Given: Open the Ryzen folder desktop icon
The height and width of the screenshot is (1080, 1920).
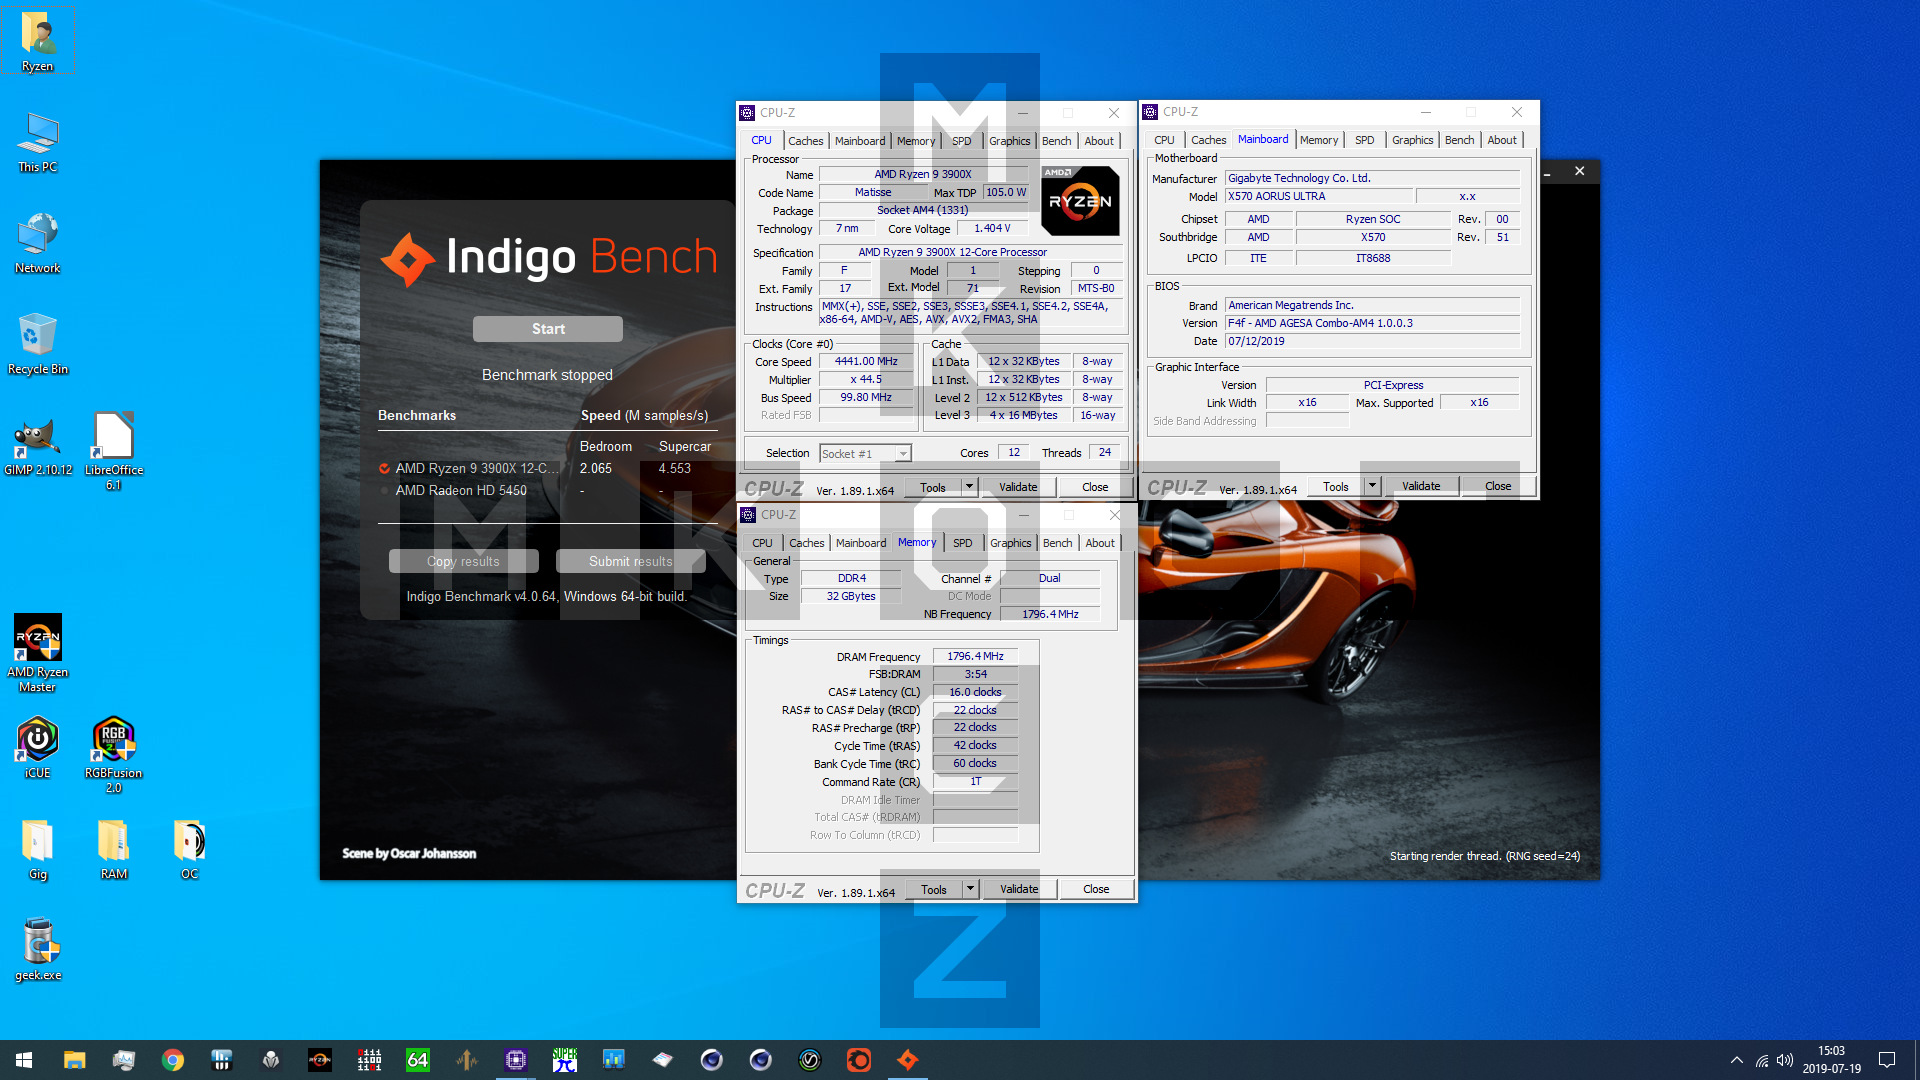Looking at the screenshot, I should (38, 42).
